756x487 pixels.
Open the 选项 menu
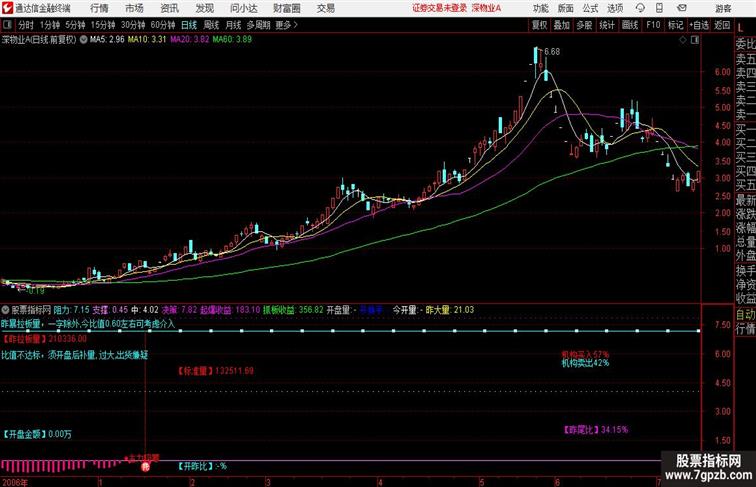[x=615, y=8]
